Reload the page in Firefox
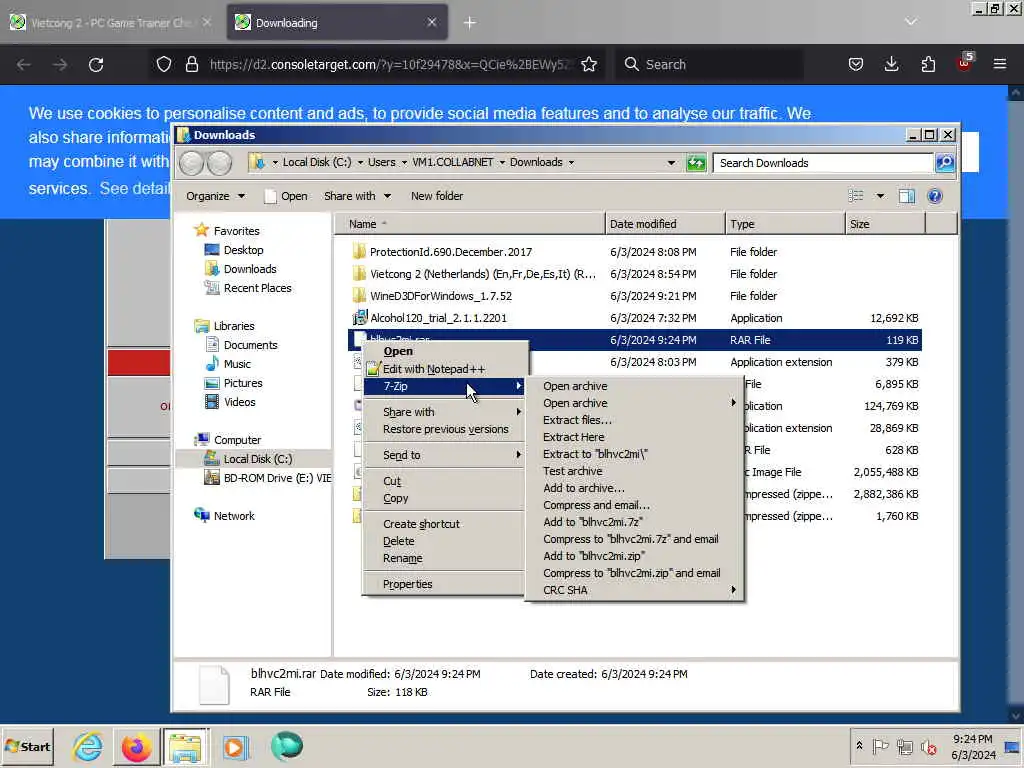This screenshot has height=768, width=1024. (96, 65)
